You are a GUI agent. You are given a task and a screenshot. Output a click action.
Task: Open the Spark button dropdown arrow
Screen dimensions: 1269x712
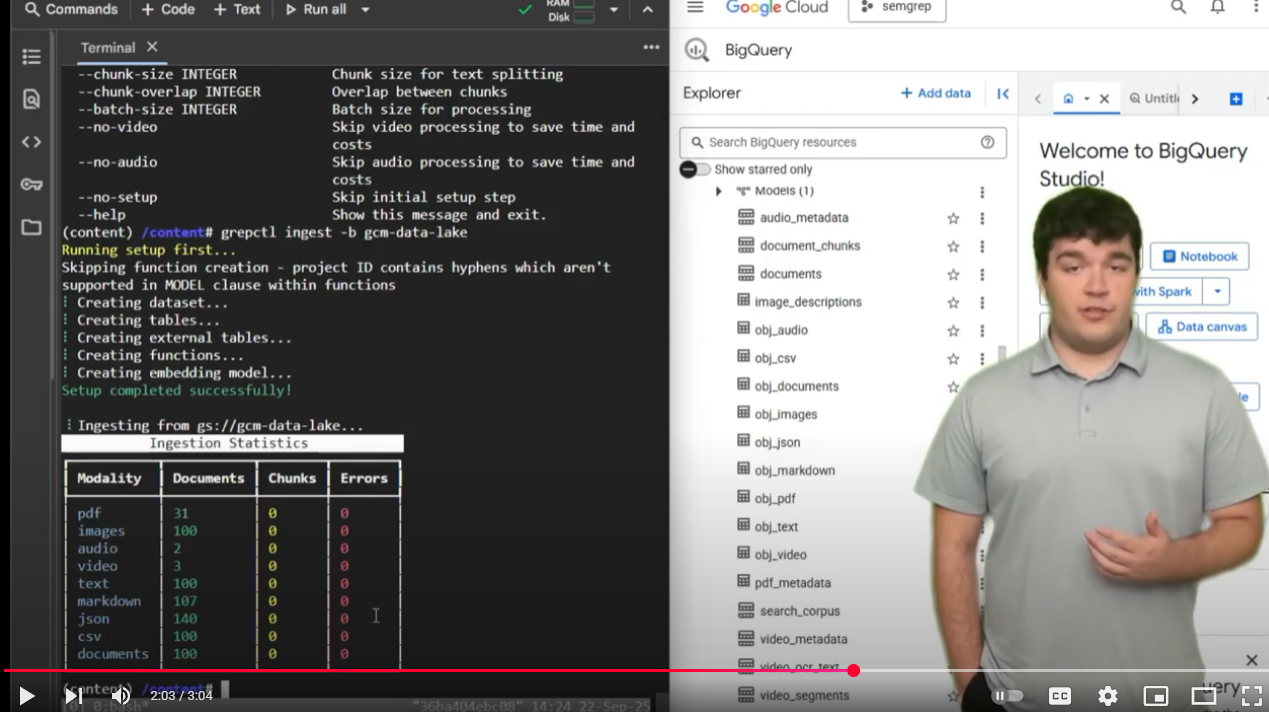coord(1217,291)
